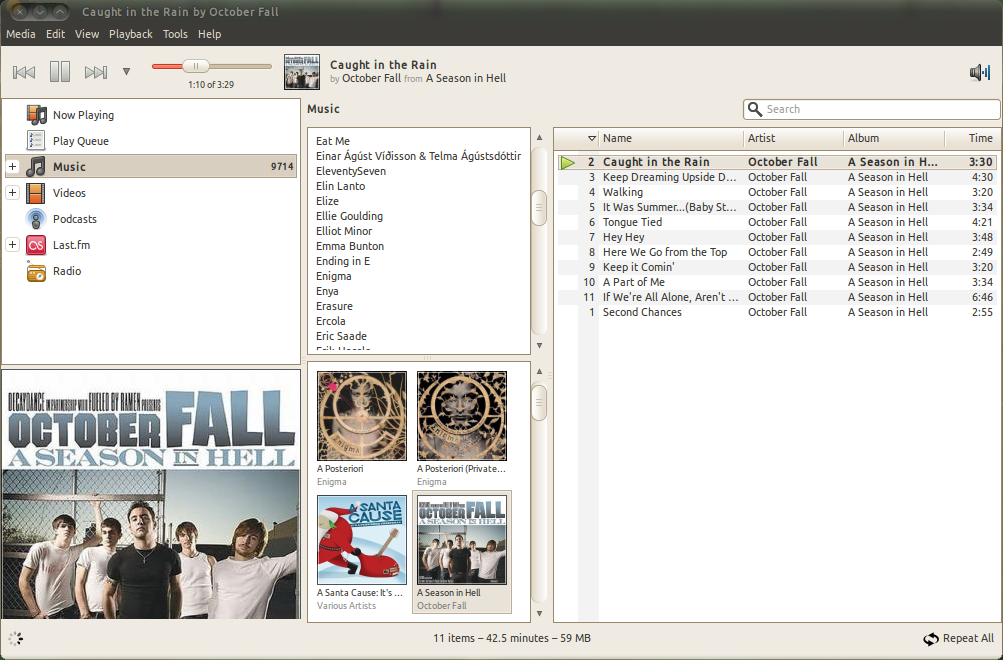Toggle the Repeat All mode

point(958,638)
